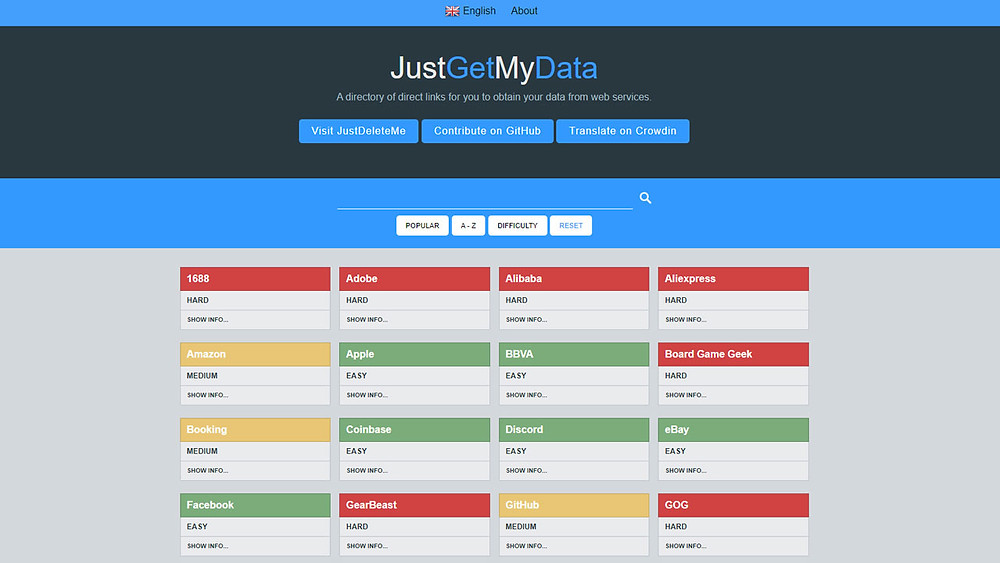Open the Discord card title

[x=574, y=430]
